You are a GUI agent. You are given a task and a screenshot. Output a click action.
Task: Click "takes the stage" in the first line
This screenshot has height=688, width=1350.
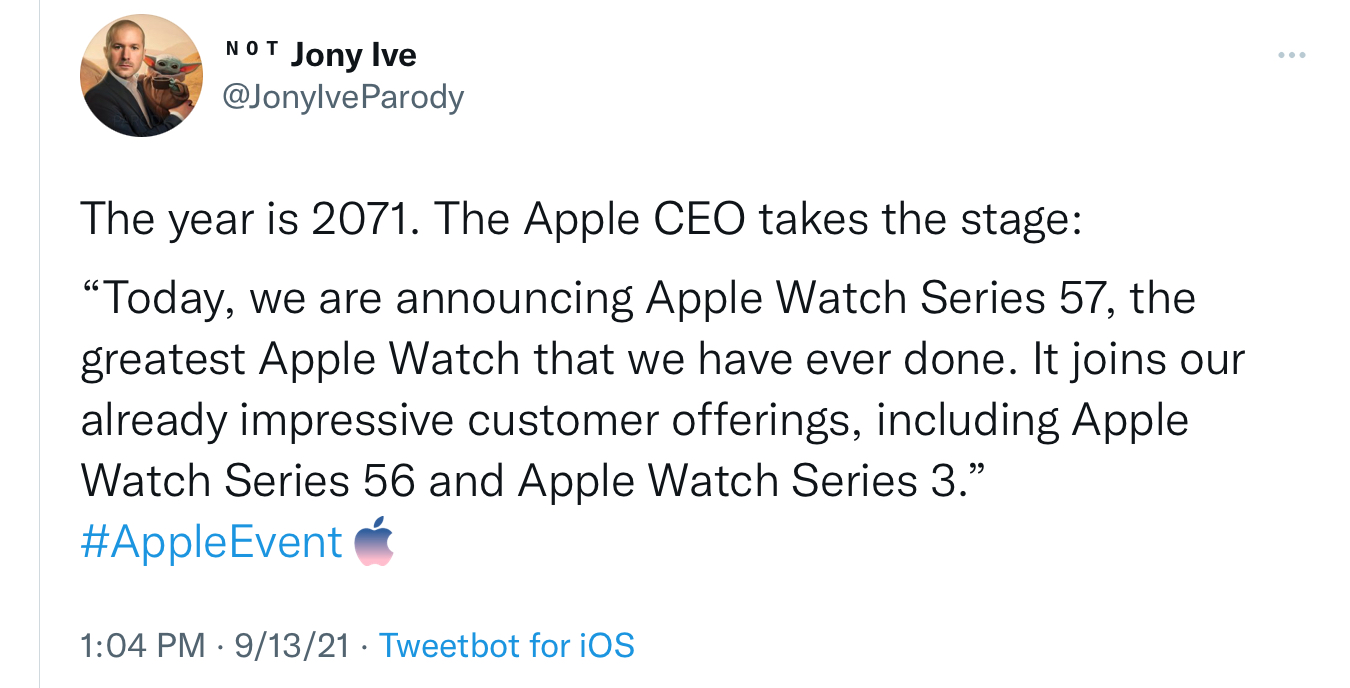coord(920,219)
